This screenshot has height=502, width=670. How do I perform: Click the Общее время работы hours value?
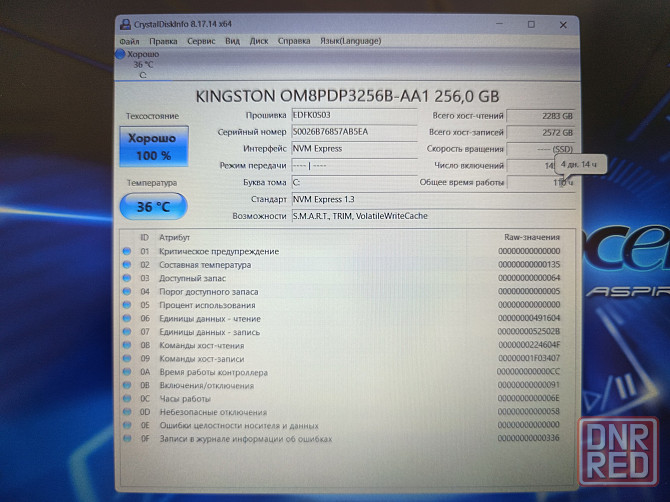[x=541, y=183]
